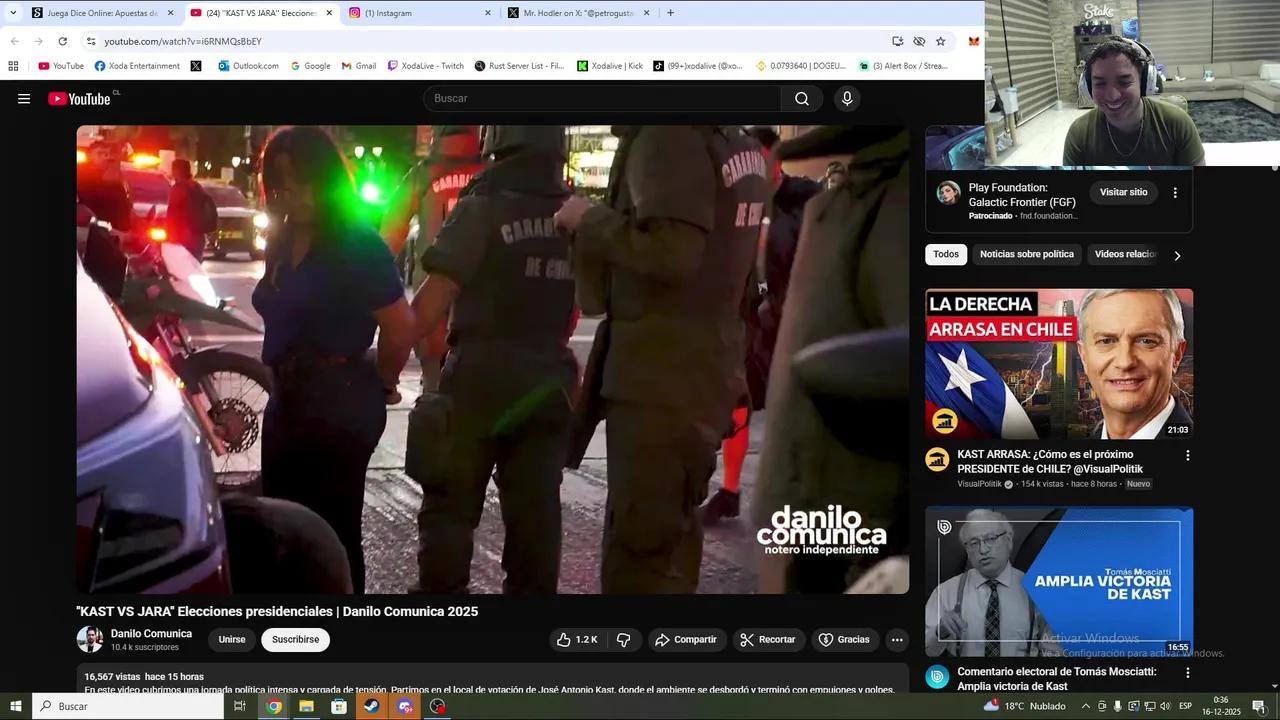Open the YouTube hamburger guide menu

pos(24,98)
